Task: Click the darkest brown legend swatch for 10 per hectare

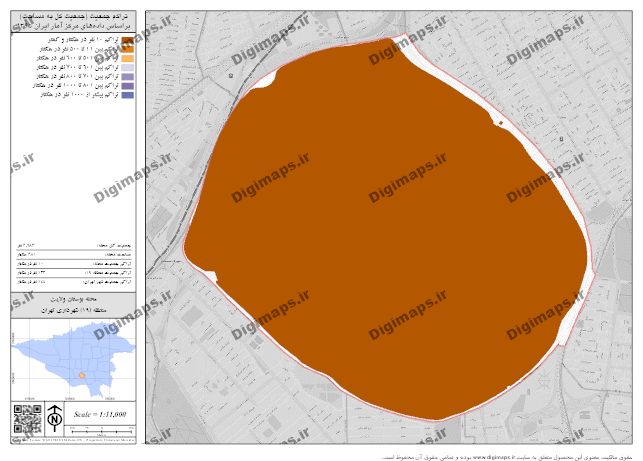Action: click(x=128, y=40)
